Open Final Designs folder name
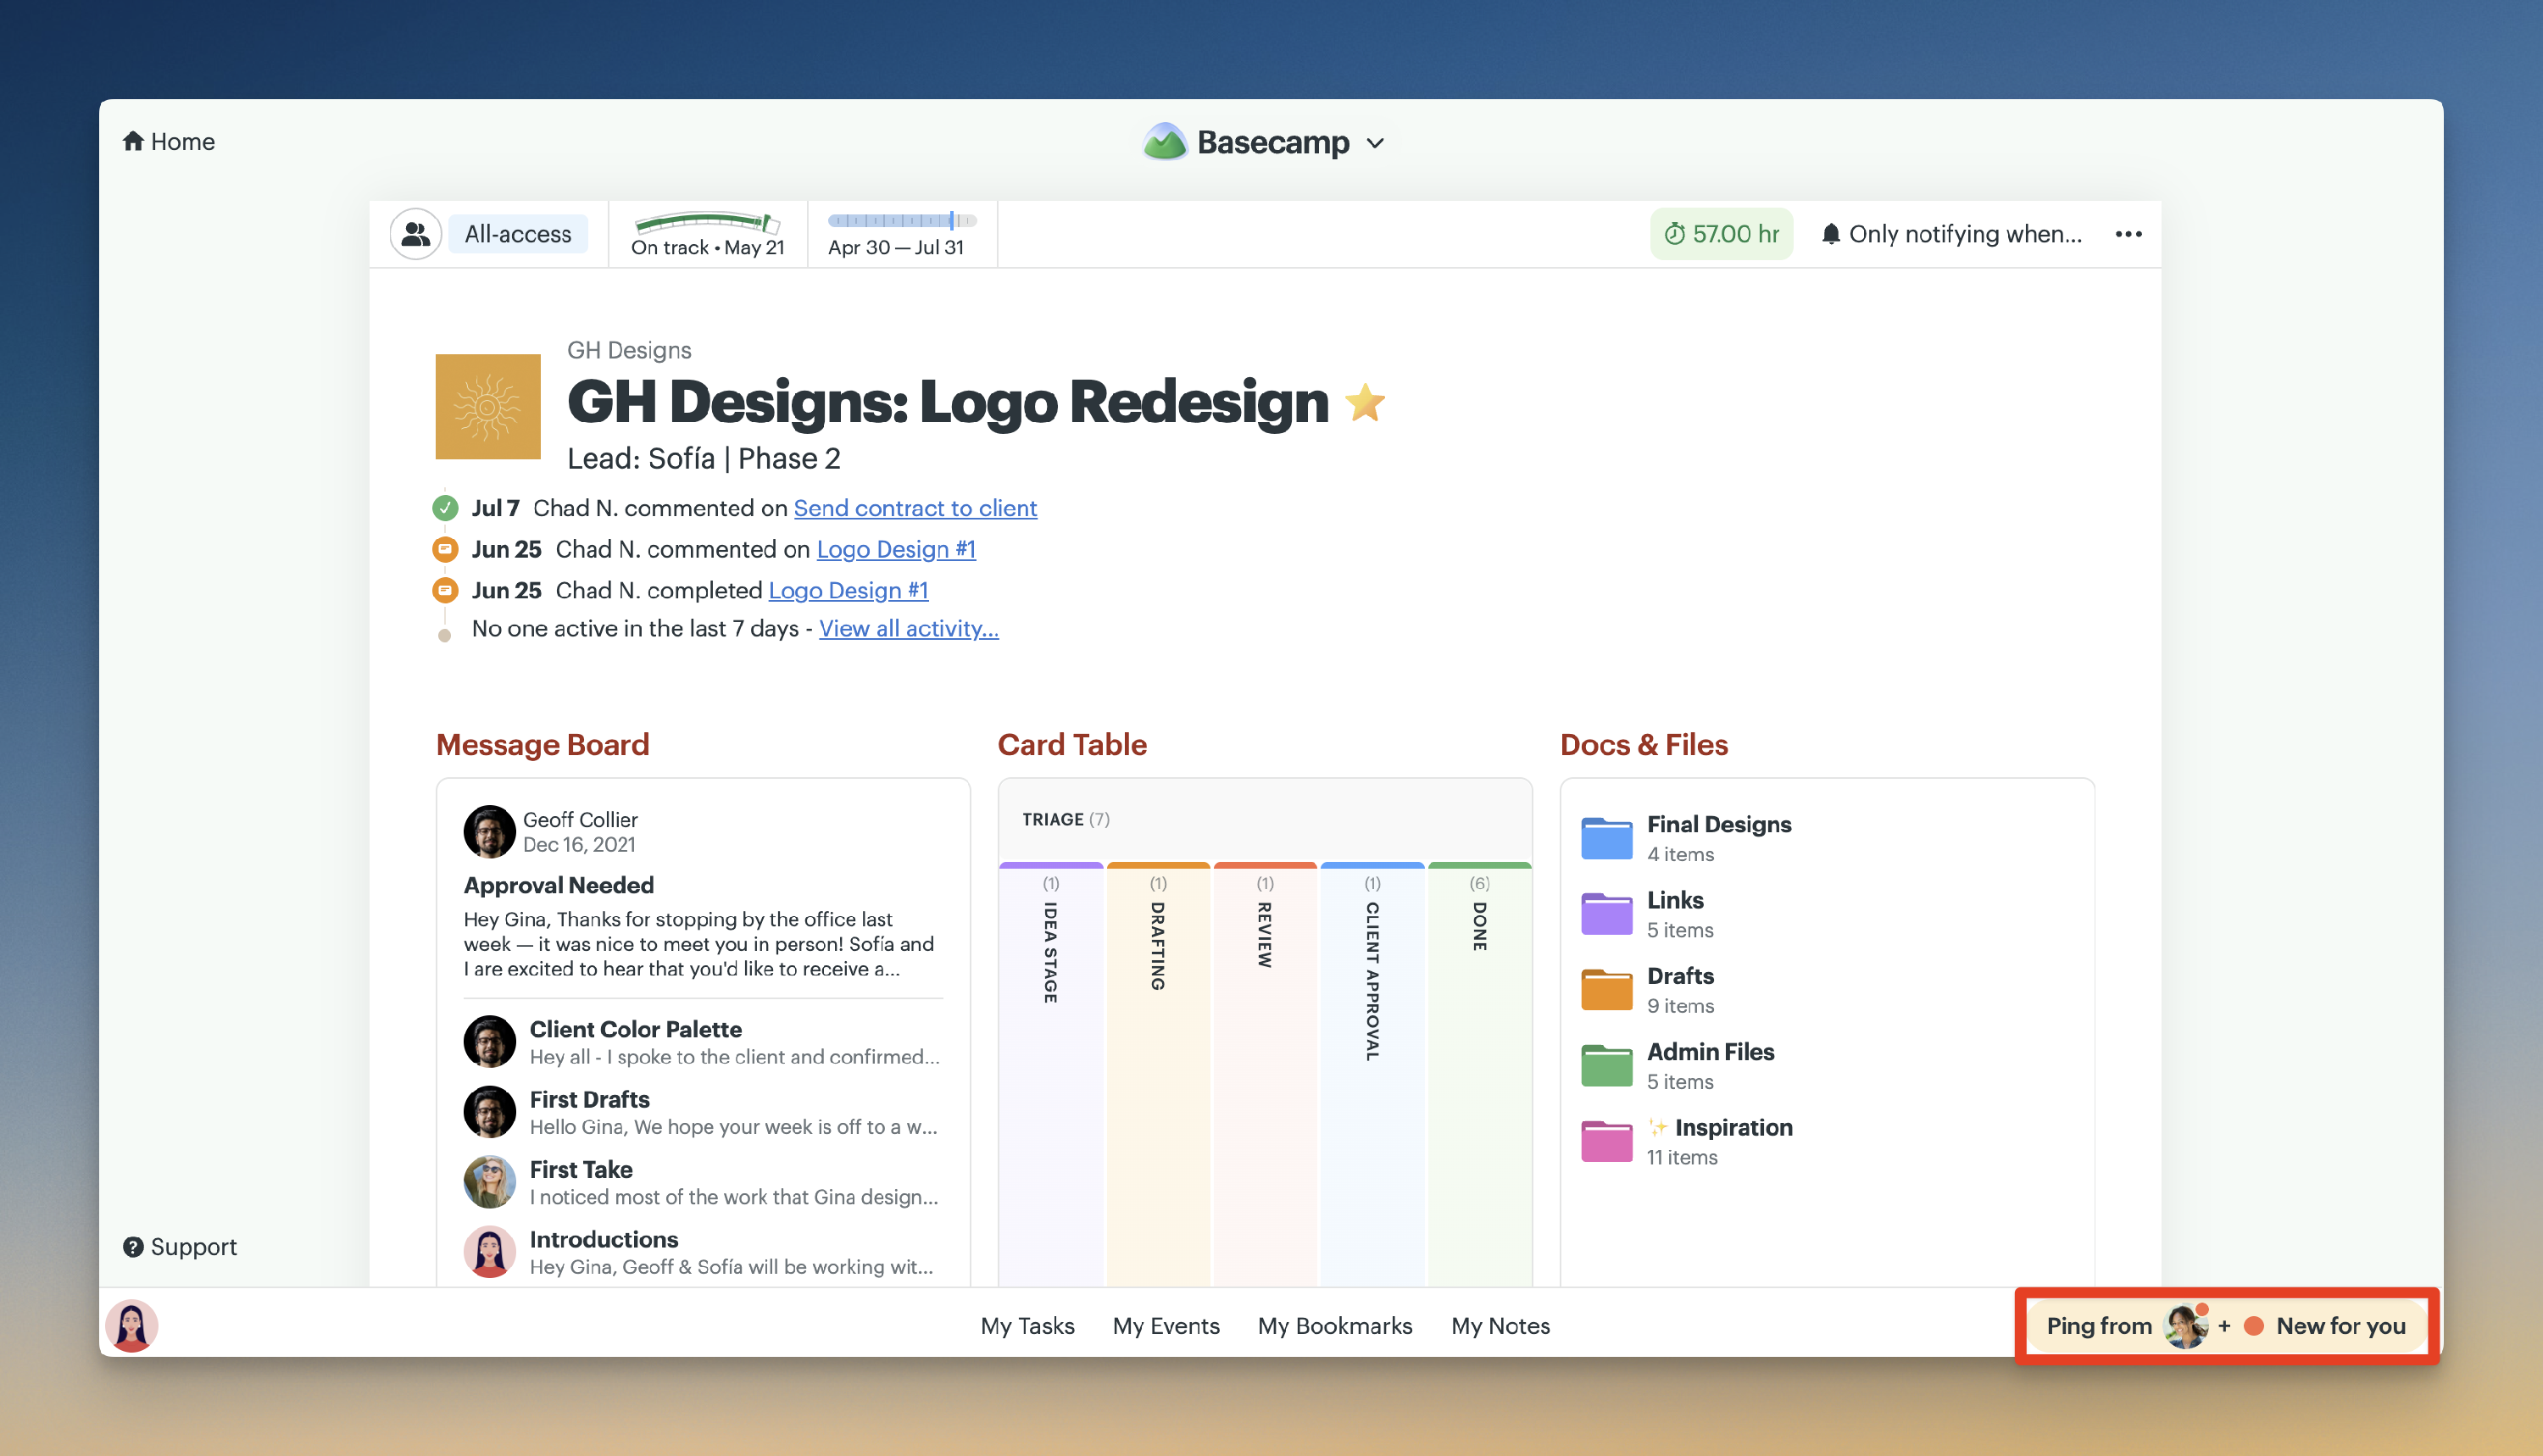Viewport: 2543px width, 1456px height. coord(1718,824)
